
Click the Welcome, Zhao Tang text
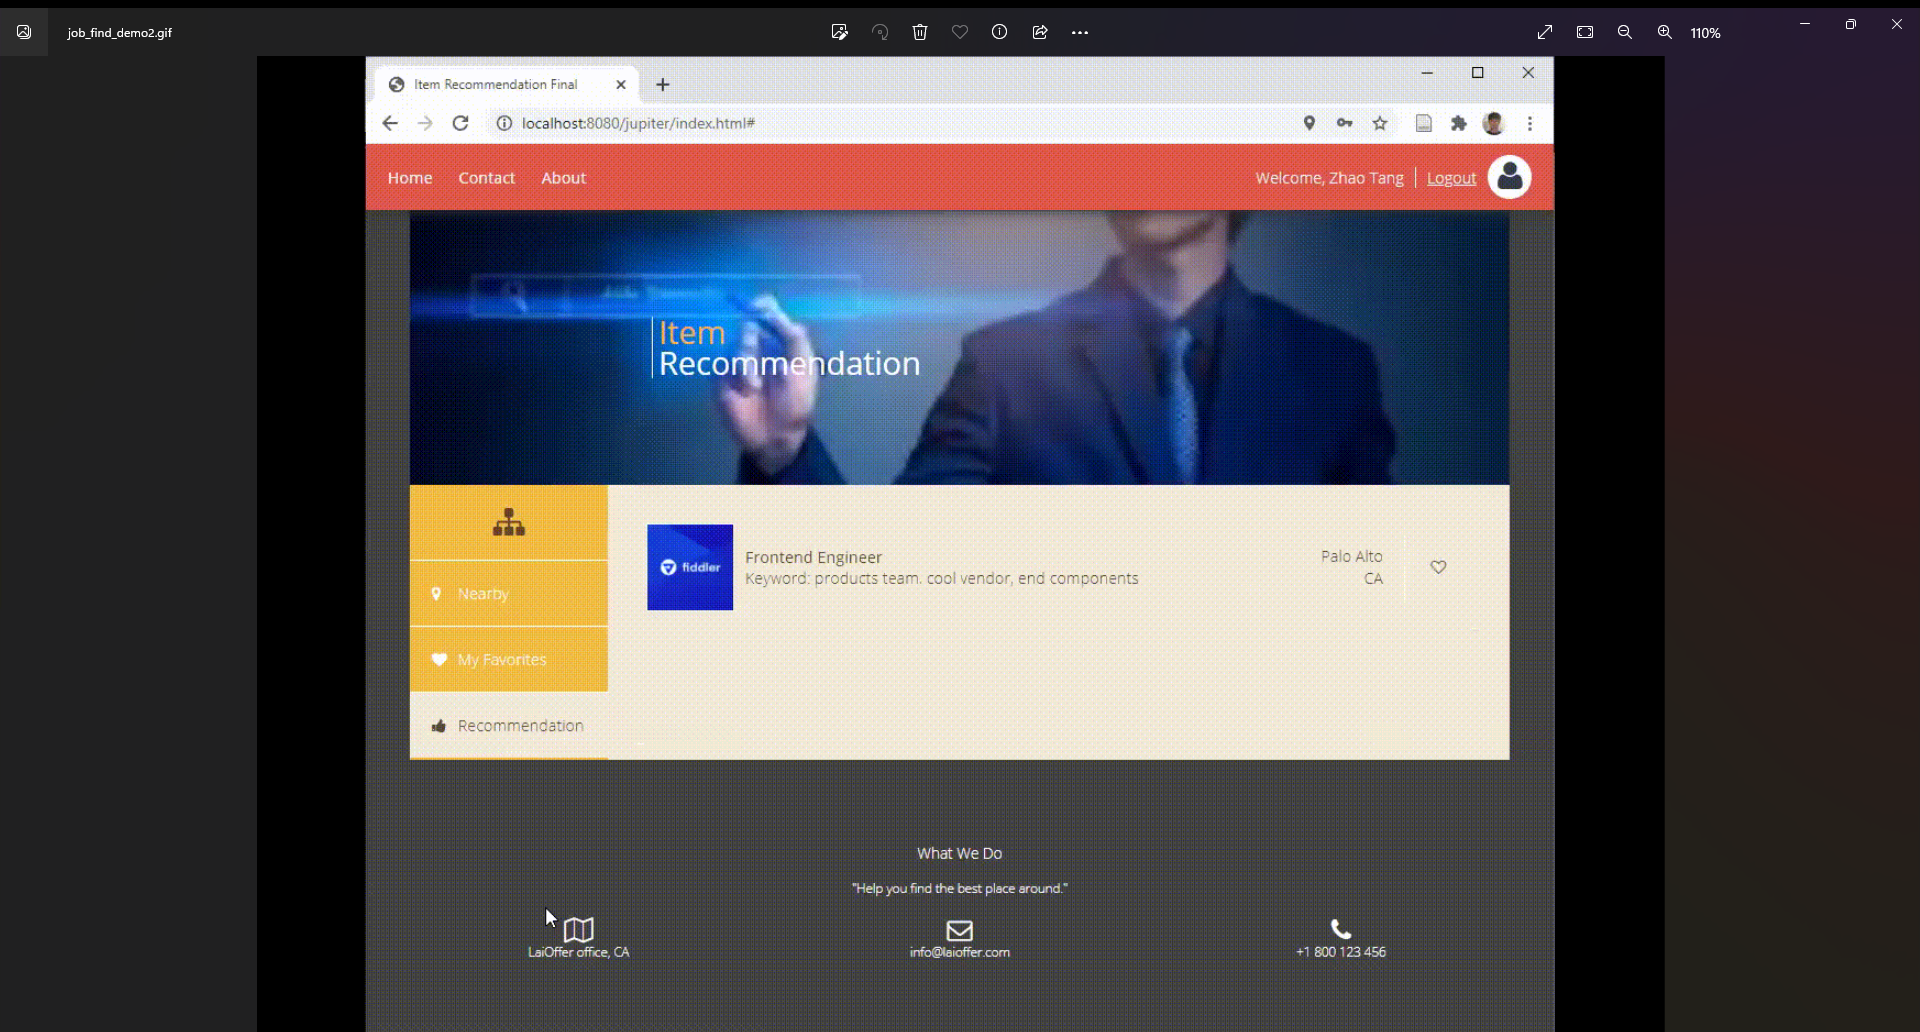[x=1329, y=178]
